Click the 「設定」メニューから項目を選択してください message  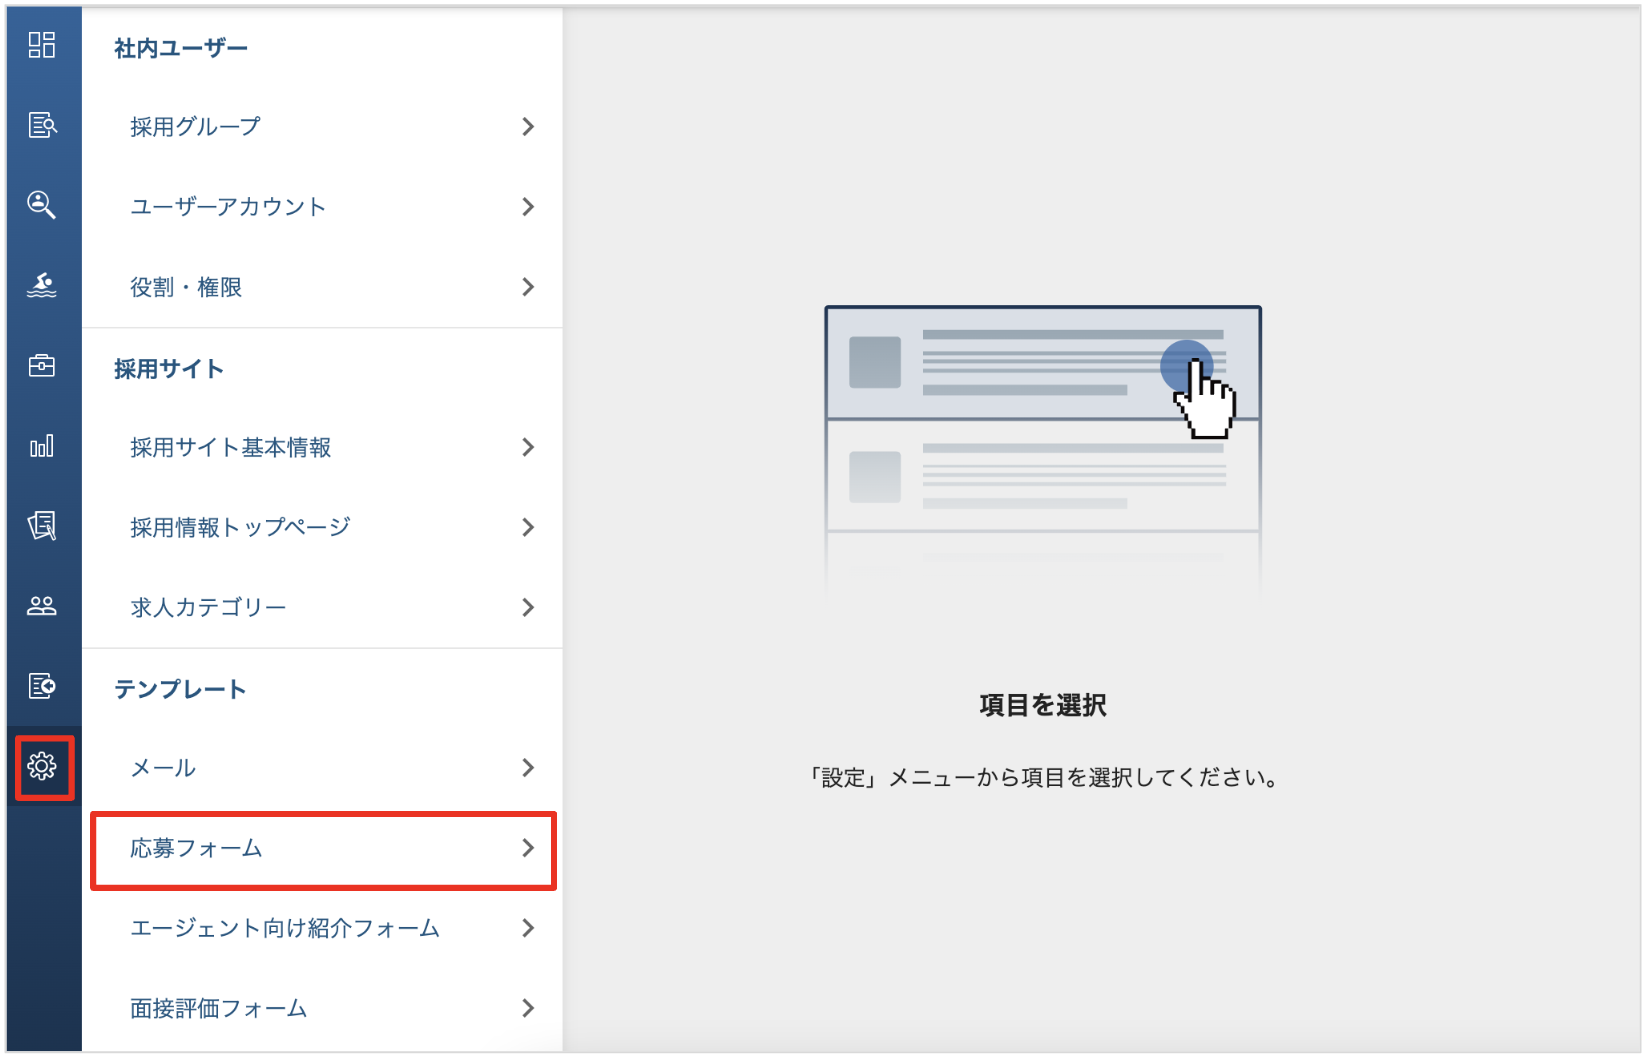[x=1043, y=778]
